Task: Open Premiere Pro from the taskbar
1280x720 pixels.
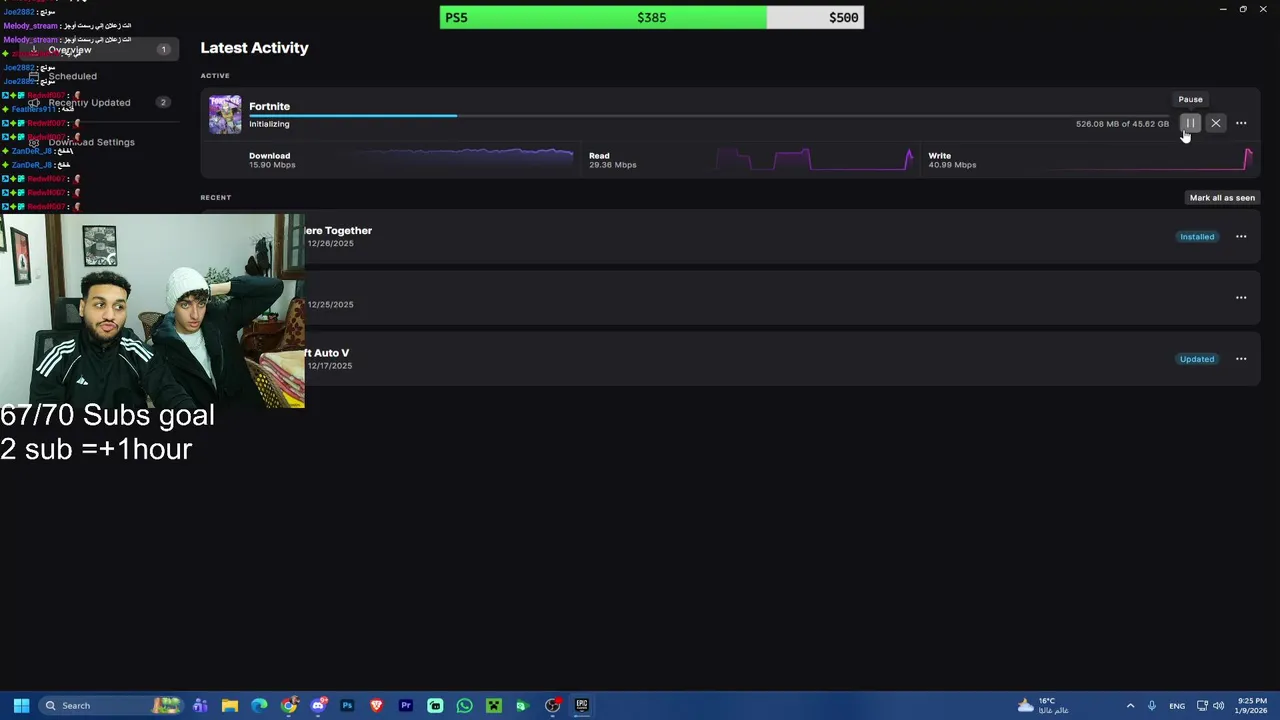Action: pos(406,705)
